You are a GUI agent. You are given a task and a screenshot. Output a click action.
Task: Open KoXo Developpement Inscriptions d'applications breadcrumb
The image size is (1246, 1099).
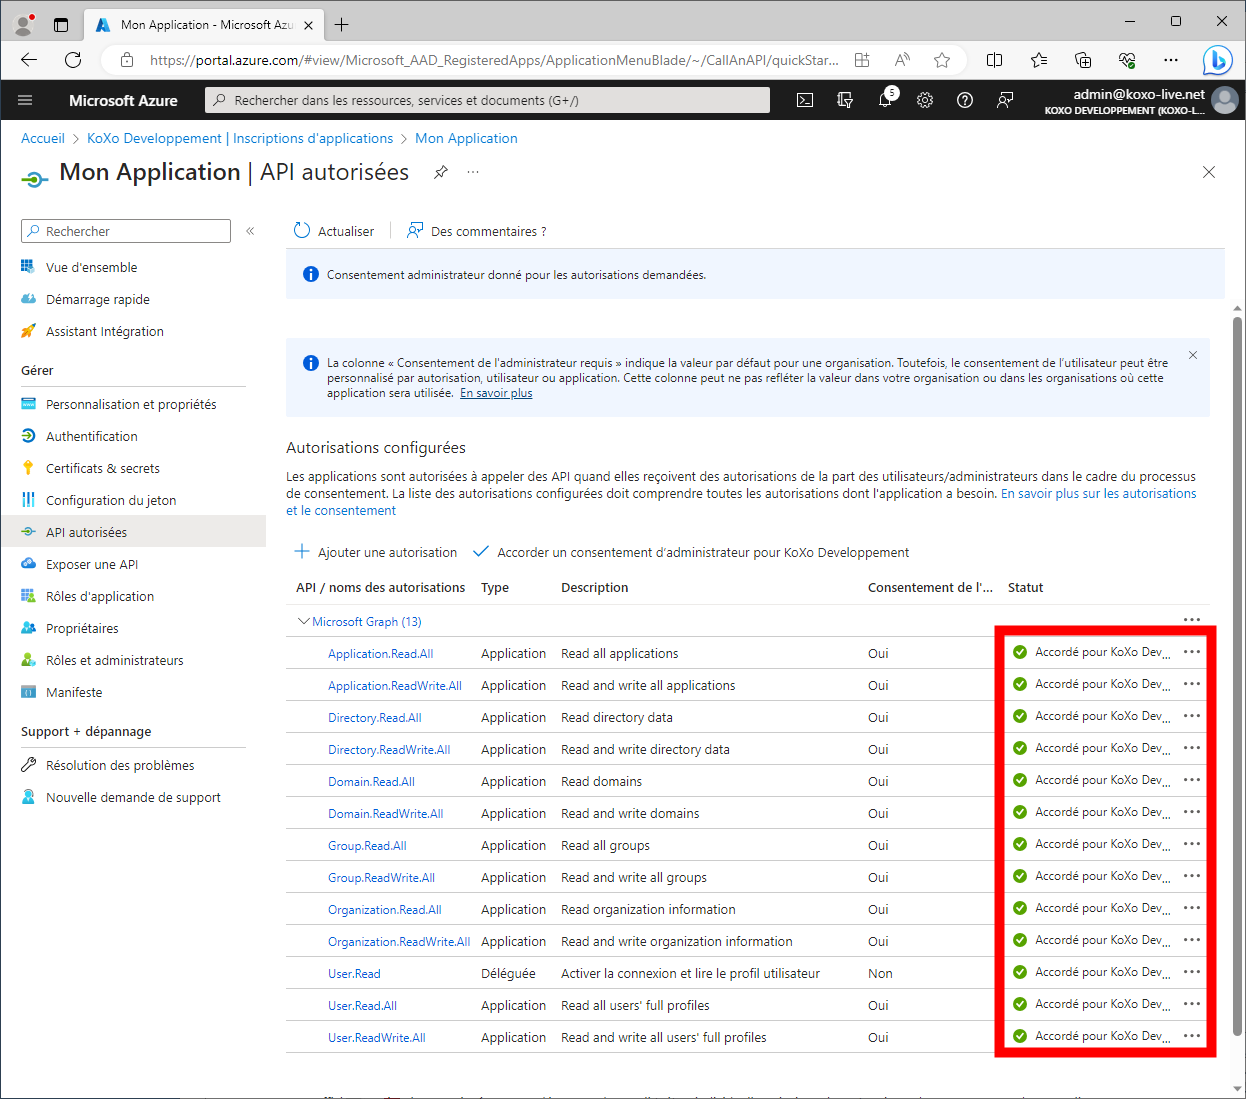(240, 138)
